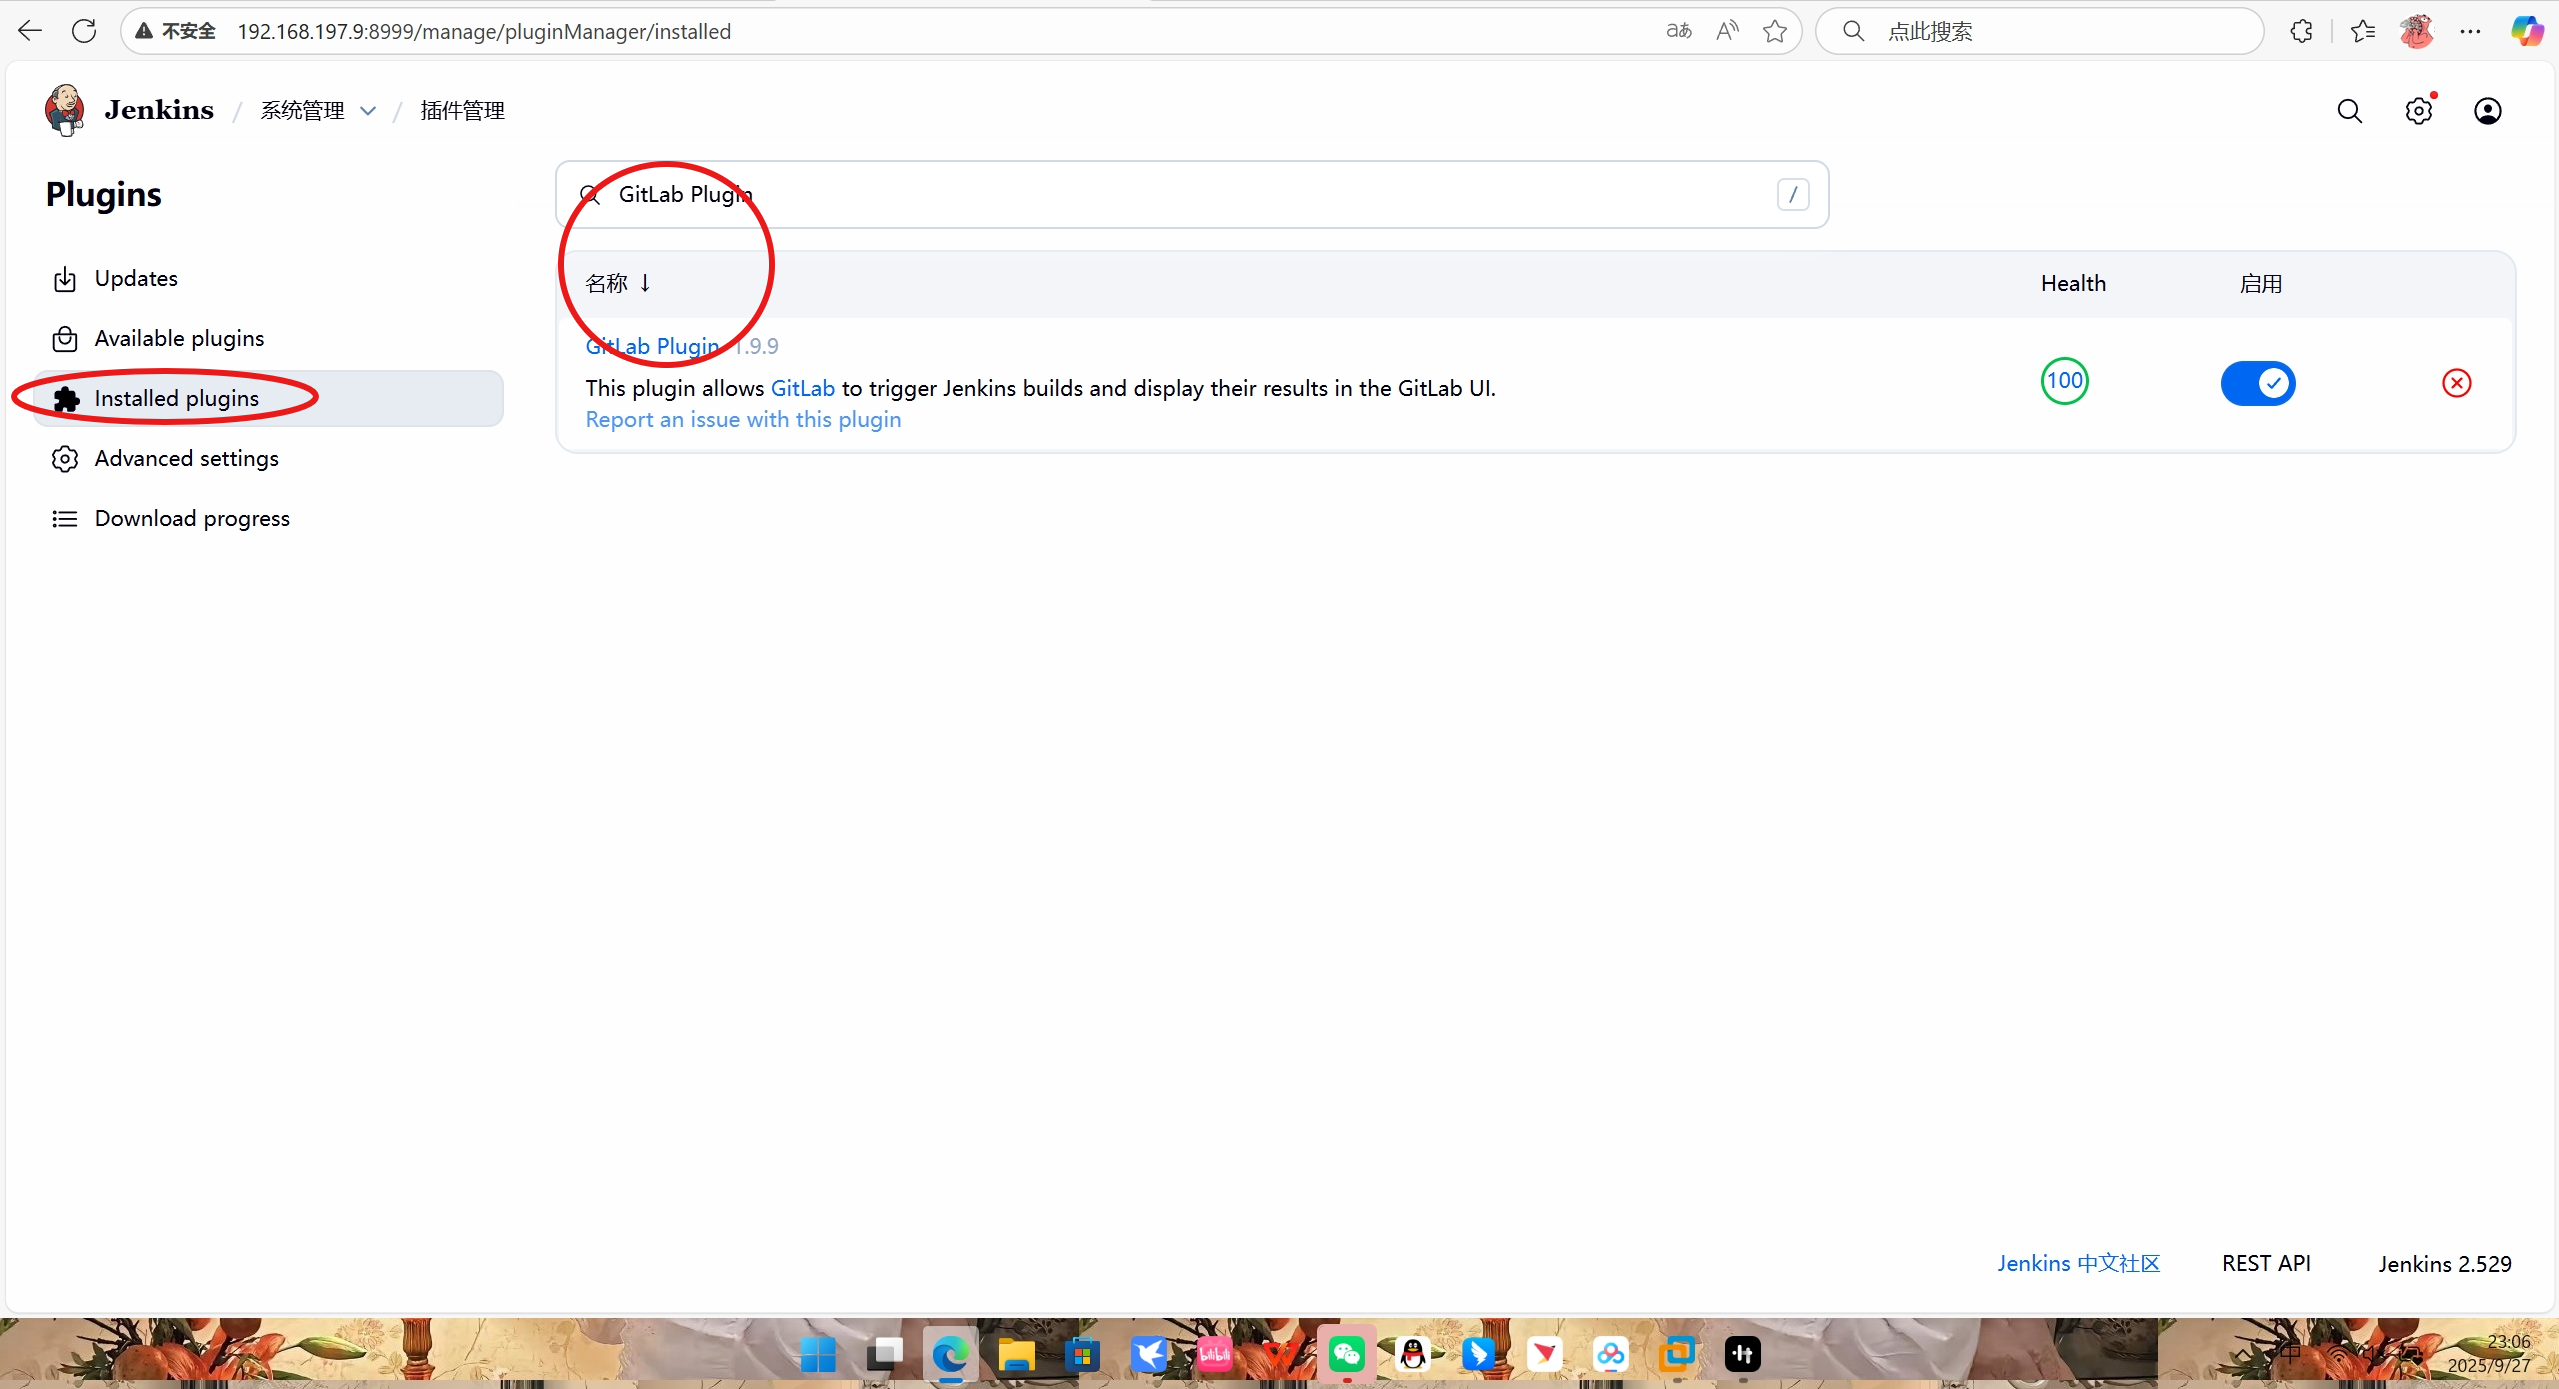Open the user account icon

tap(2487, 111)
